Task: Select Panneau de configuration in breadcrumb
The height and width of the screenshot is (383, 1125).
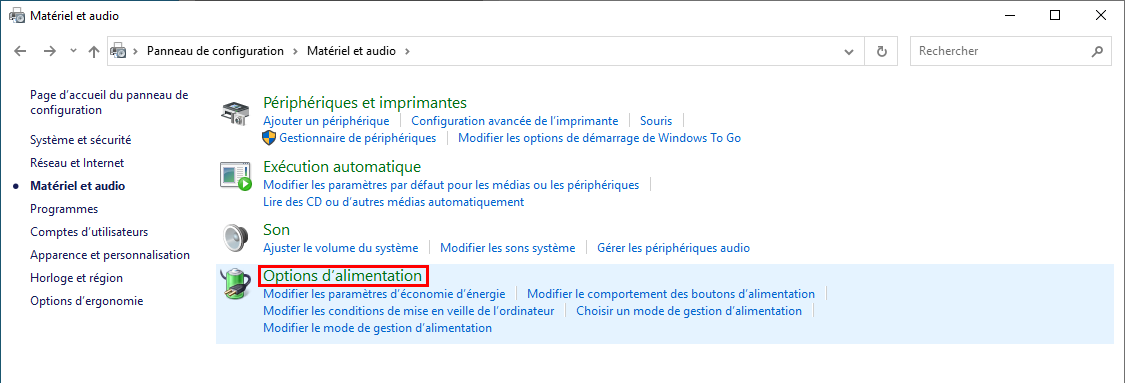Action: [x=215, y=51]
